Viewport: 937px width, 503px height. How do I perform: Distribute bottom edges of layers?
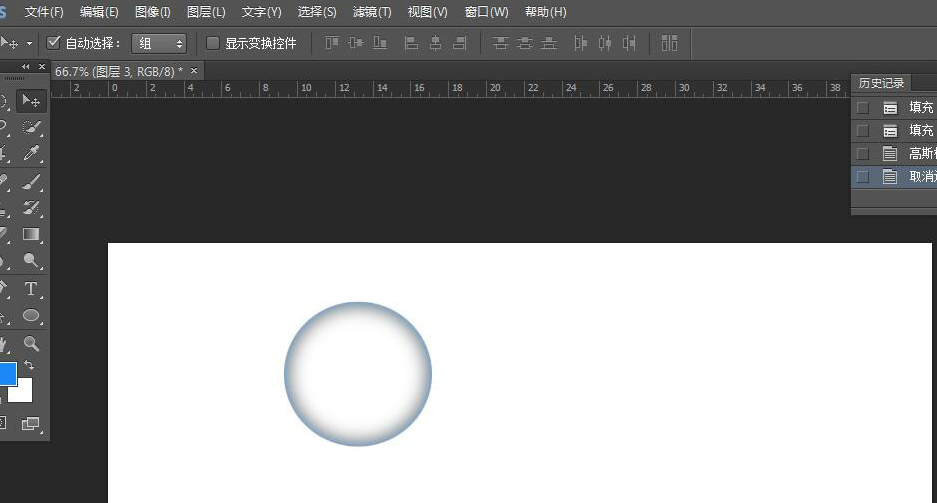(x=549, y=43)
